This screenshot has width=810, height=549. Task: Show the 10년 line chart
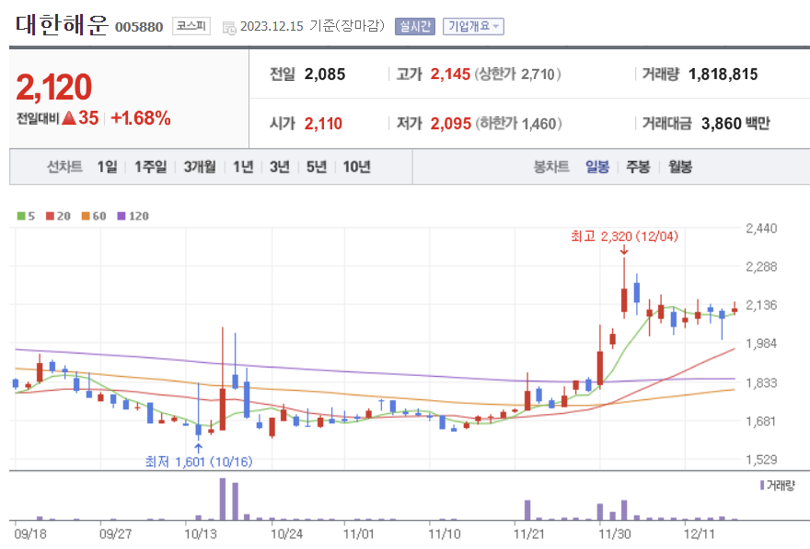tap(356, 167)
